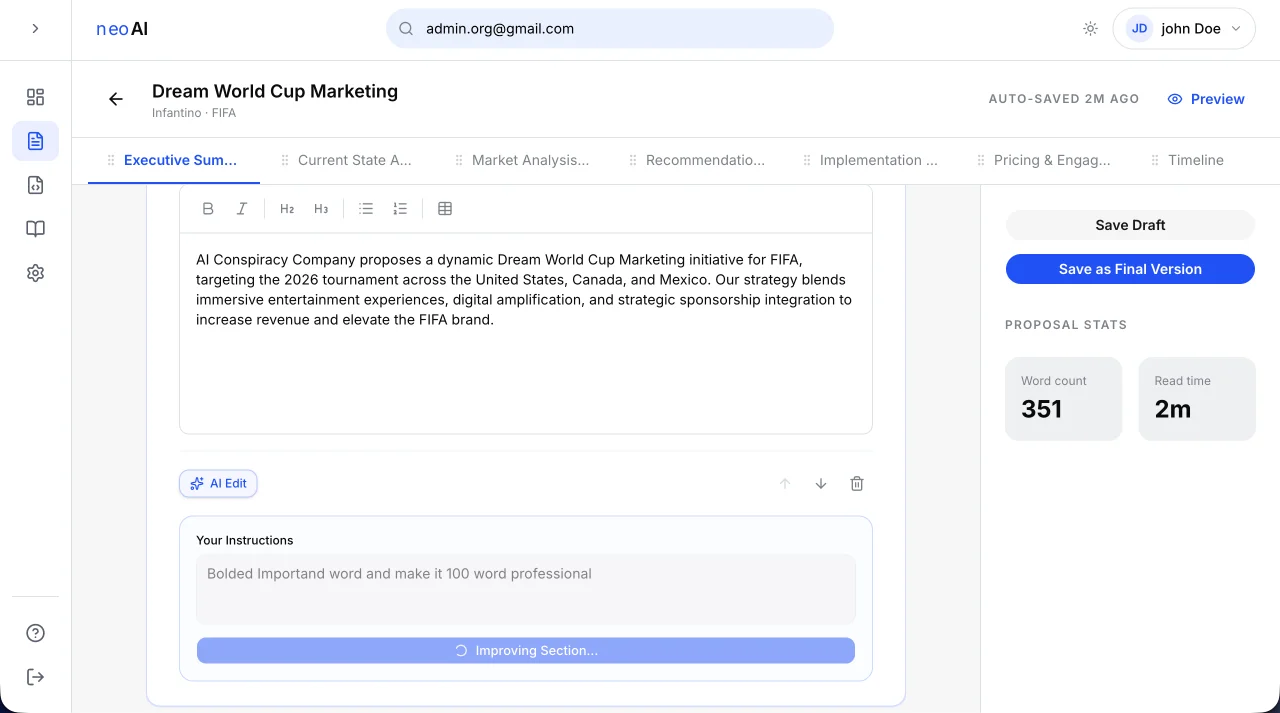This screenshot has height=713, width=1280.
Task: Open the proposals document icon in sidebar
Action: (35, 141)
